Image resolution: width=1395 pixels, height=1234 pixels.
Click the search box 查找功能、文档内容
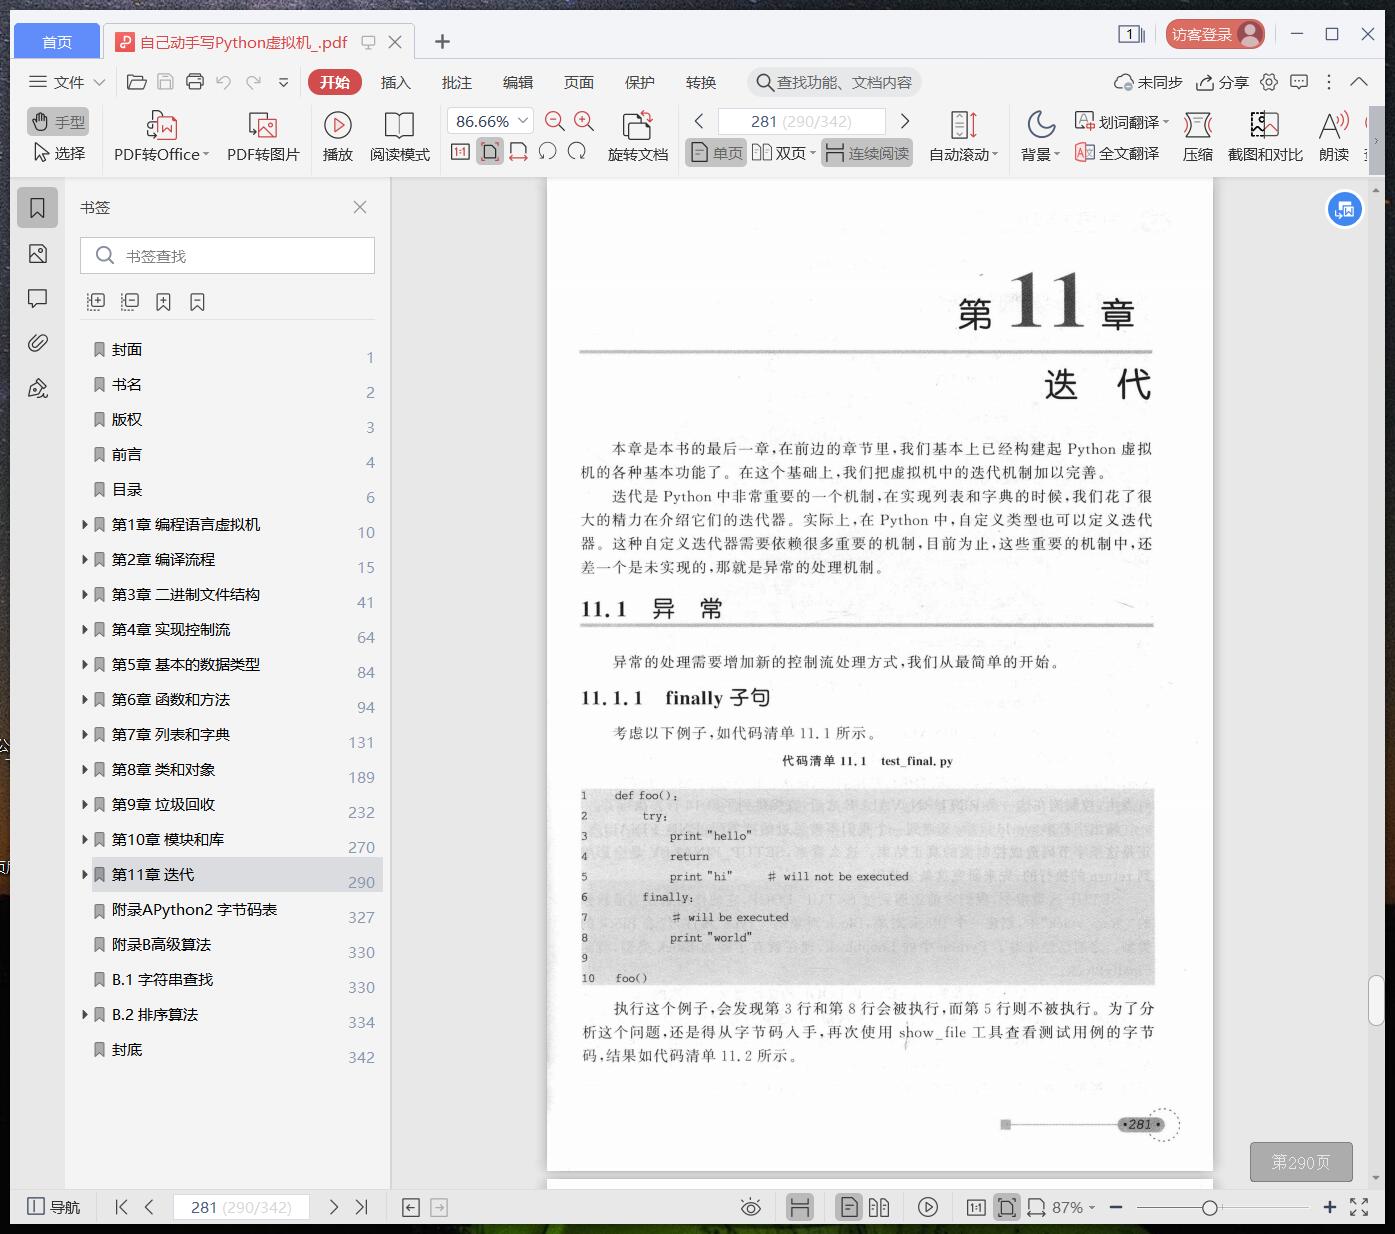point(834,82)
